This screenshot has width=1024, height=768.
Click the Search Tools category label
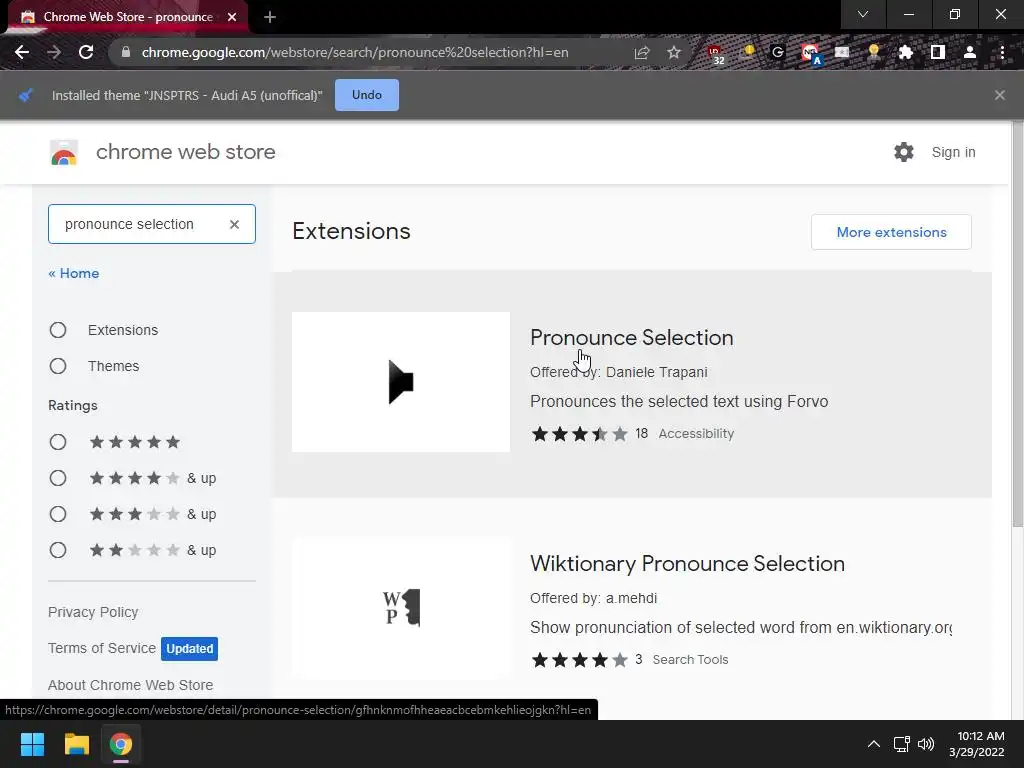point(690,660)
